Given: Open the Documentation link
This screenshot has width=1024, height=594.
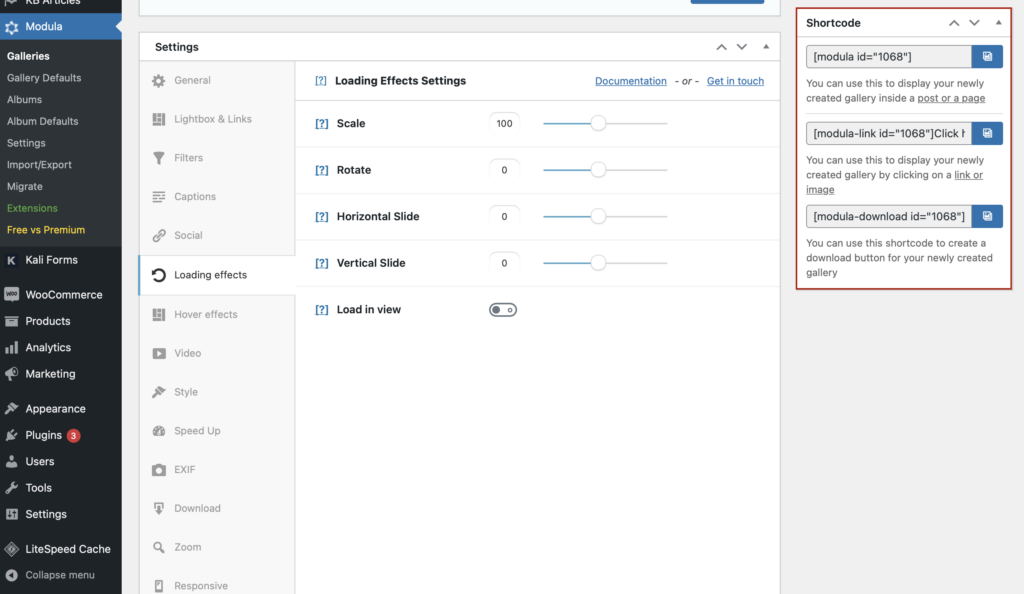Looking at the screenshot, I should (x=630, y=81).
